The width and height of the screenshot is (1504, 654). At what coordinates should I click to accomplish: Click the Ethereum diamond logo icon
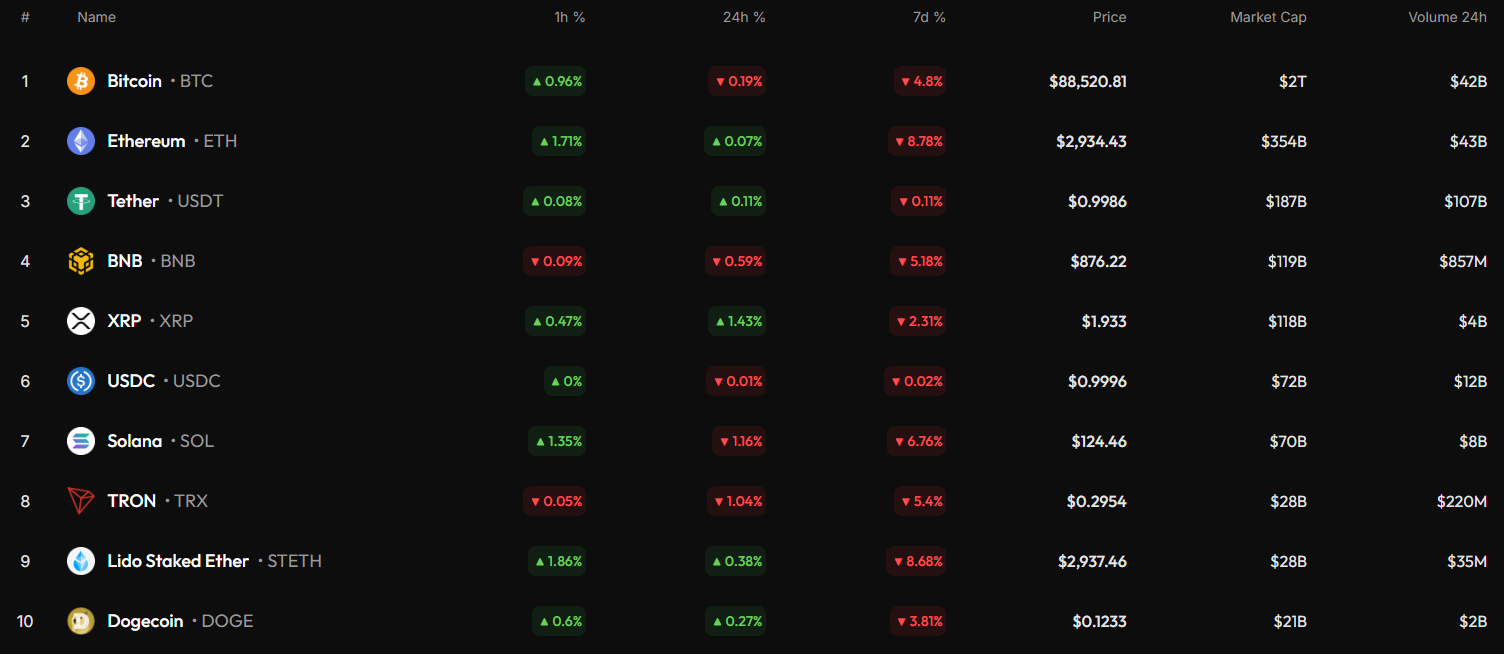tap(81, 141)
